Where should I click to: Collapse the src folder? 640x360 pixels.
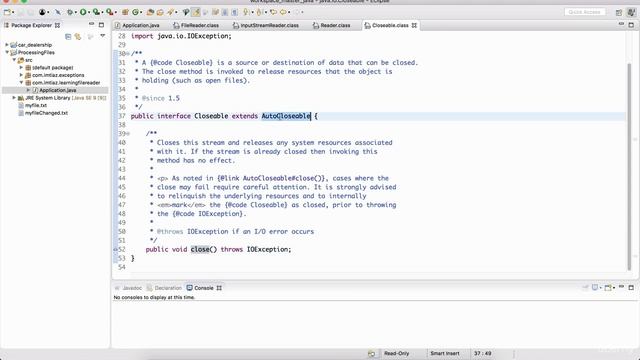(x=14, y=60)
